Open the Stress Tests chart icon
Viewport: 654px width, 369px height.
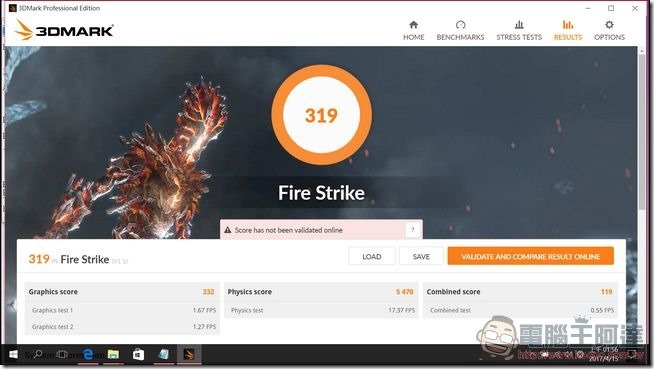pos(519,25)
